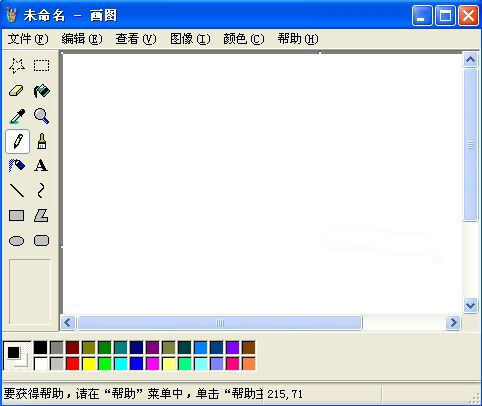482x406 pixels.
Task: Select the Pick Color eyedropper tool
Action: (17, 116)
